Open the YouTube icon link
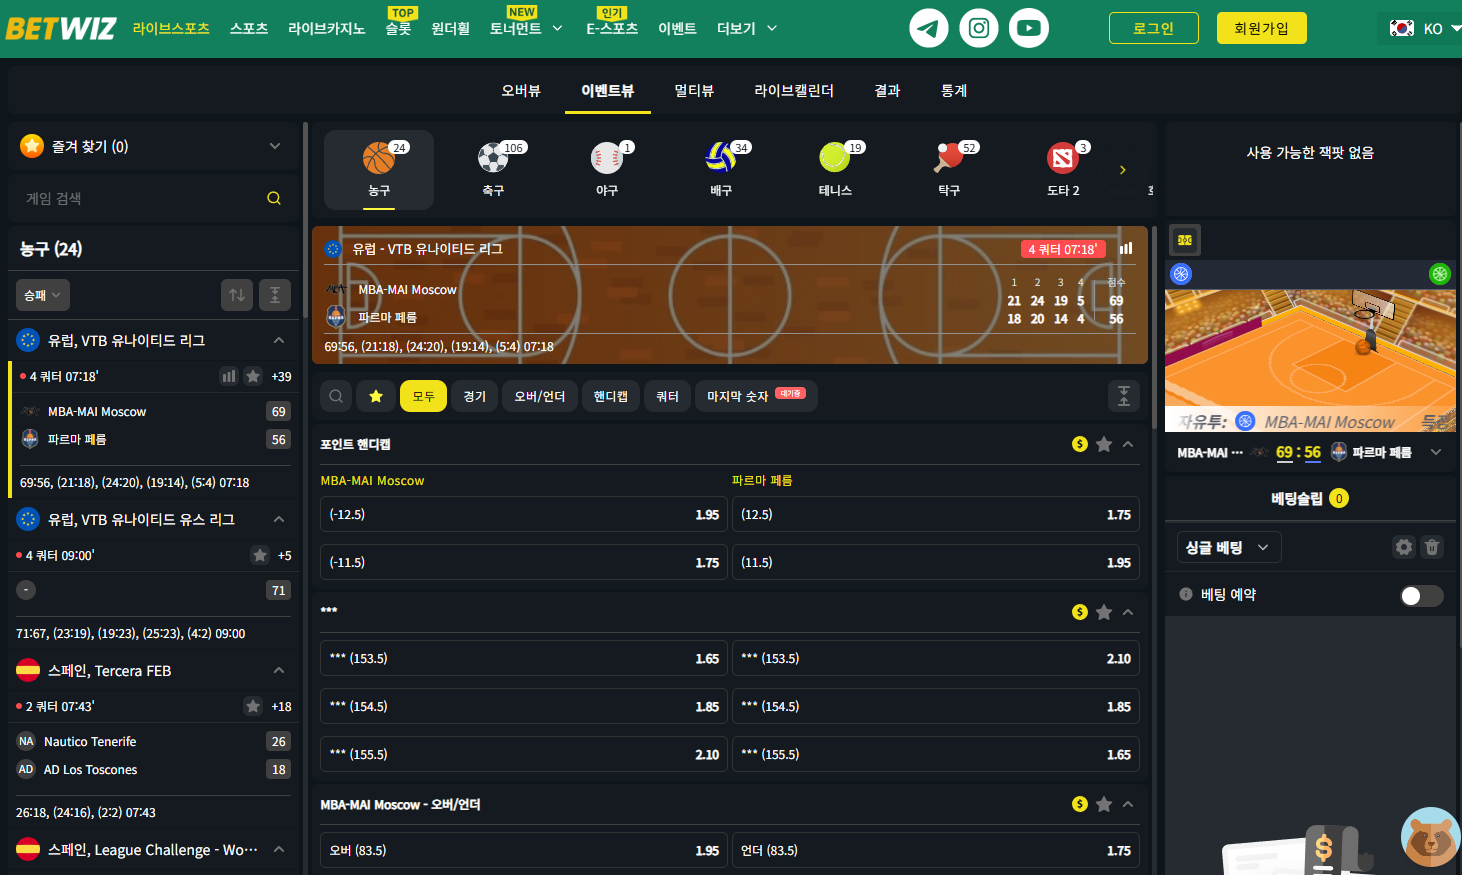This screenshot has height=875, width=1462. 1028,28
